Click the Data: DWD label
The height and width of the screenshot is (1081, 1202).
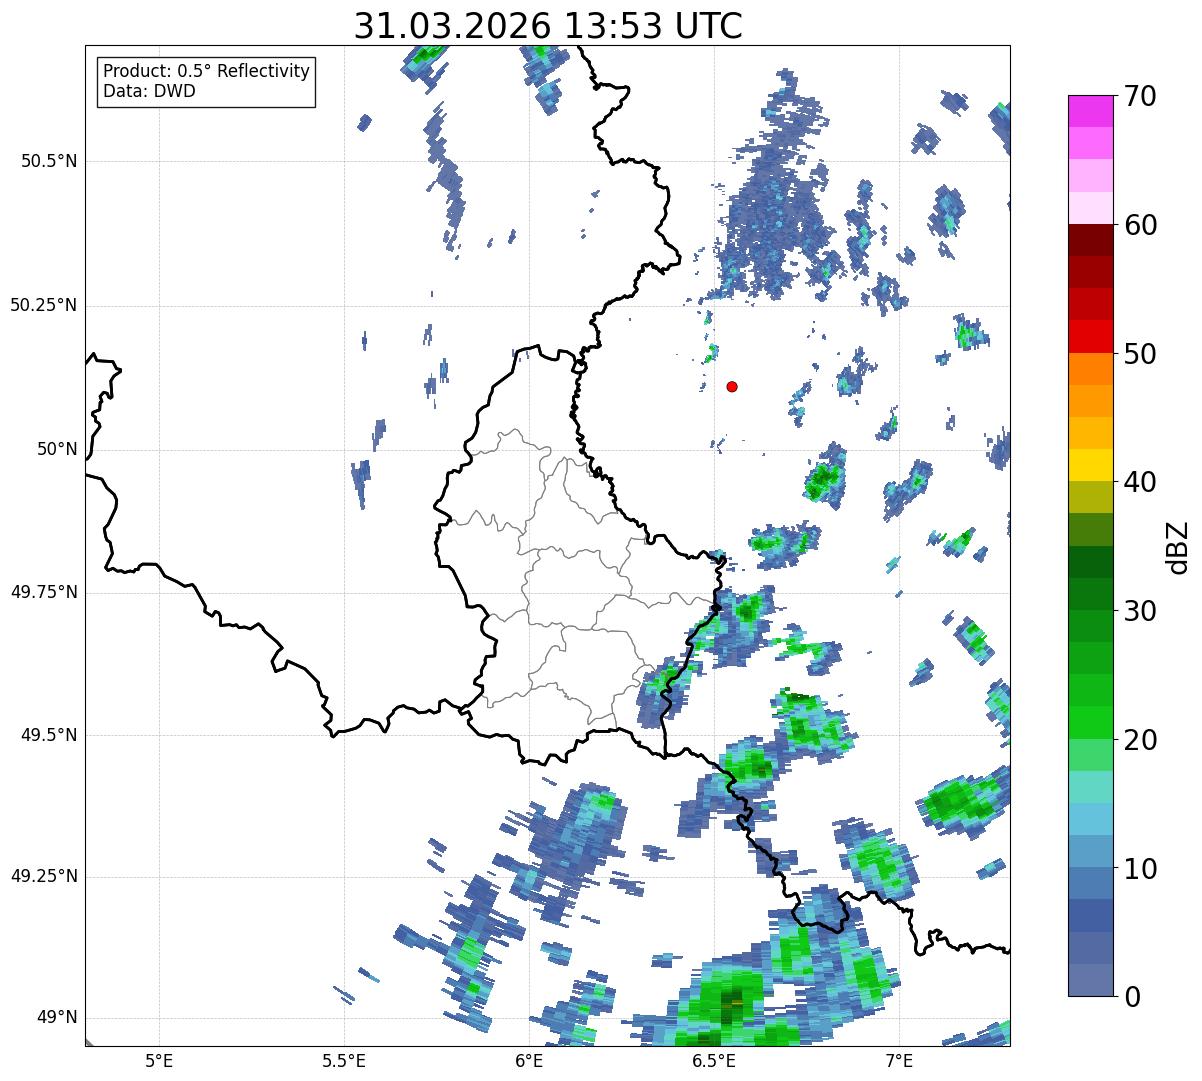point(149,91)
